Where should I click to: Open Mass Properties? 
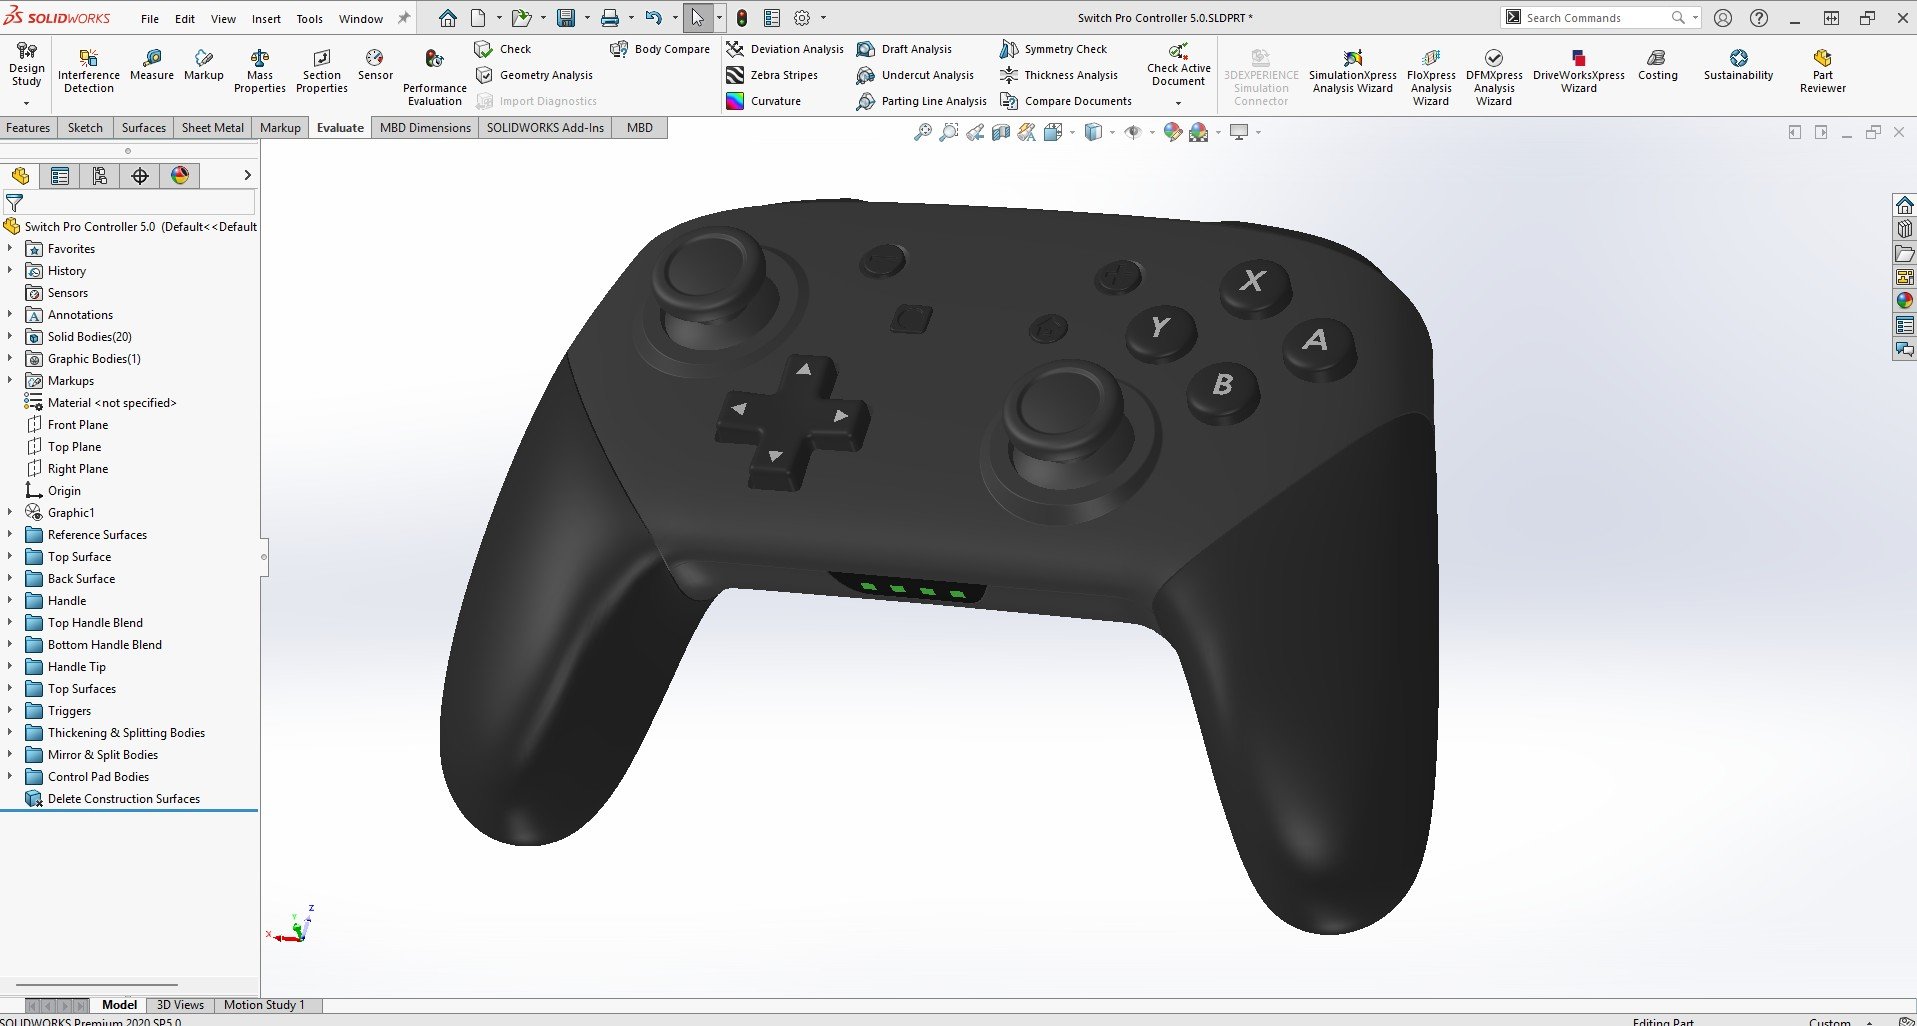coord(260,70)
